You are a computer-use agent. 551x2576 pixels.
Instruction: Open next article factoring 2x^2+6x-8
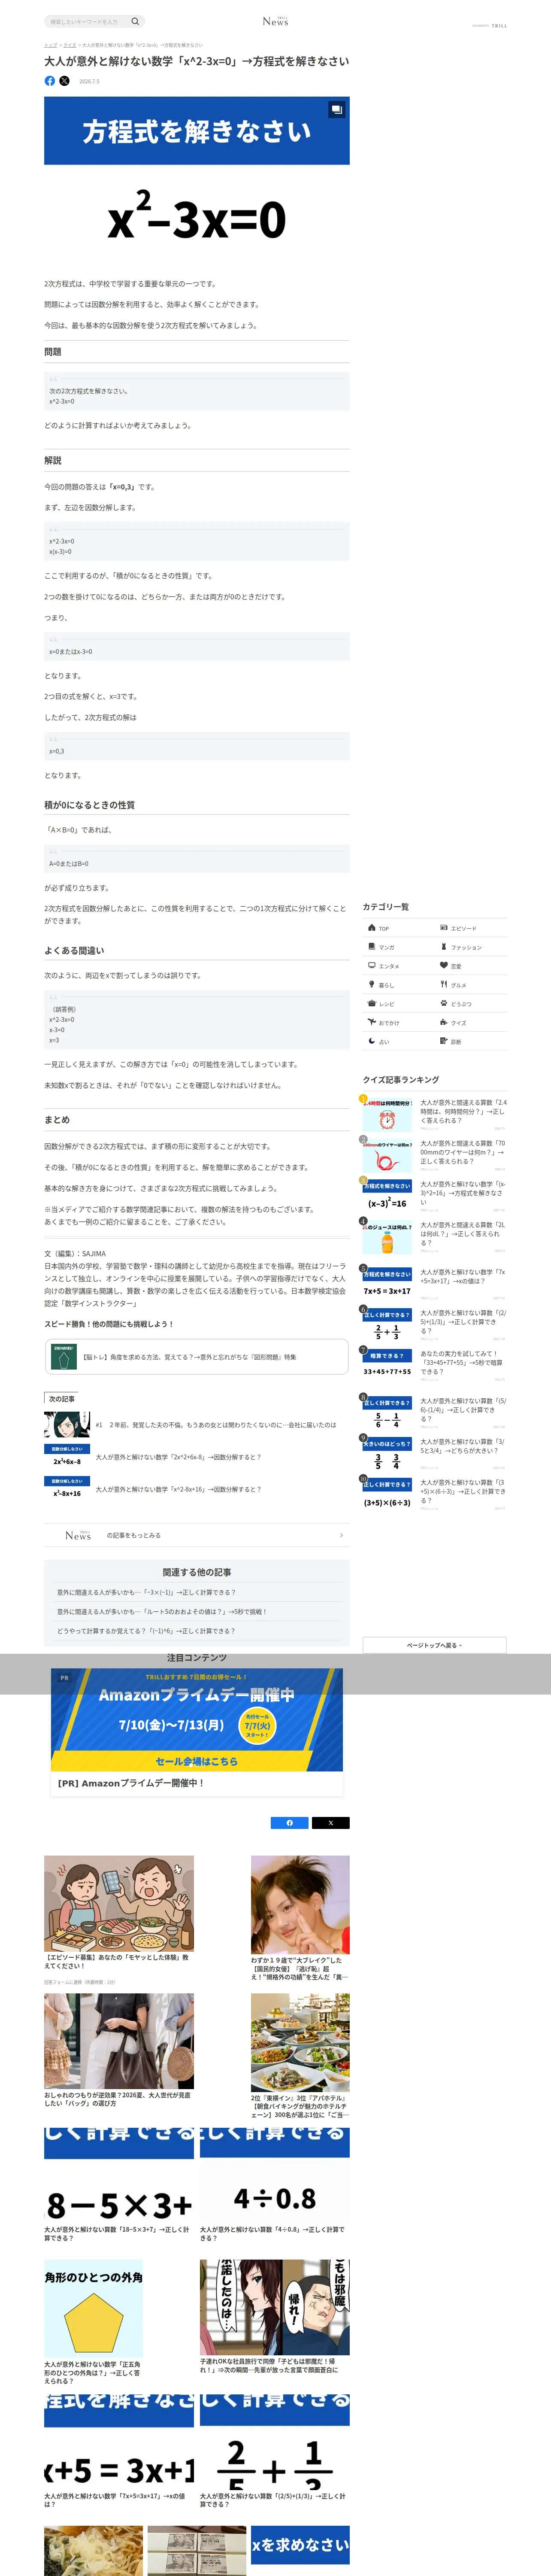tap(197, 1457)
